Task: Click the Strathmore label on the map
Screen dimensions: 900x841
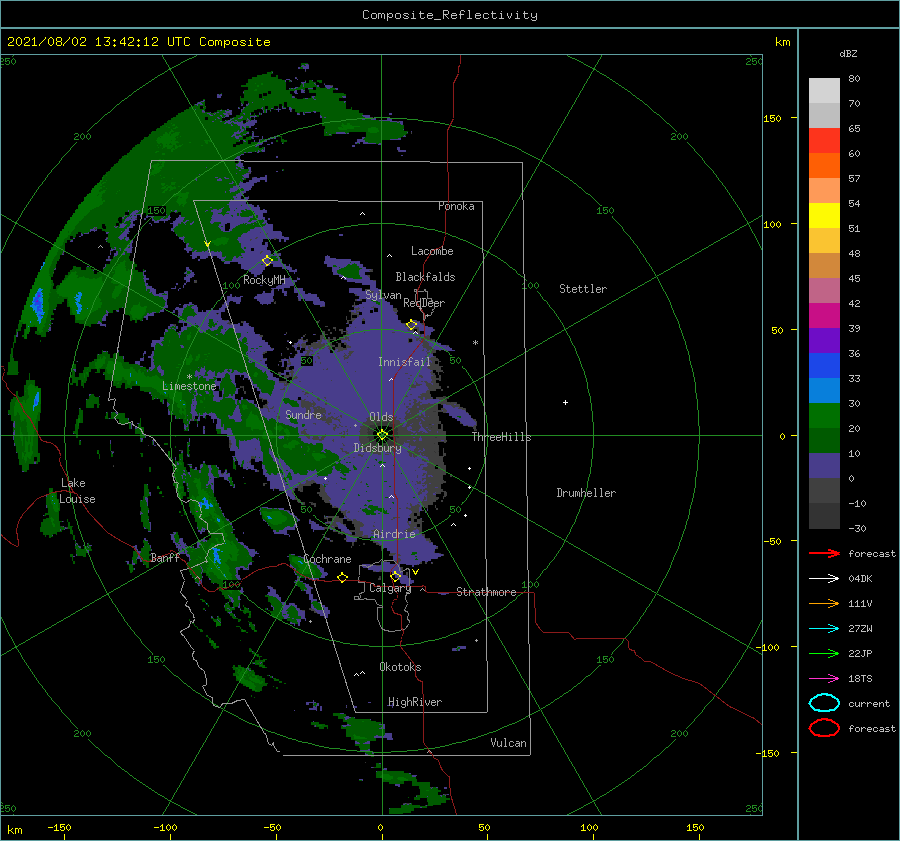Action: 486,592
